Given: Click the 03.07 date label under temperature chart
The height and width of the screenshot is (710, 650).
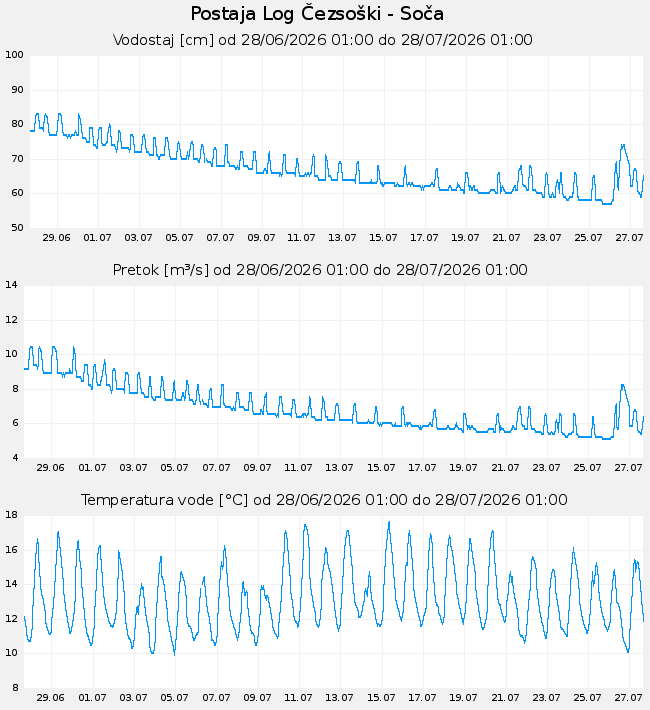Looking at the screenshot, I should click(133, 698).
